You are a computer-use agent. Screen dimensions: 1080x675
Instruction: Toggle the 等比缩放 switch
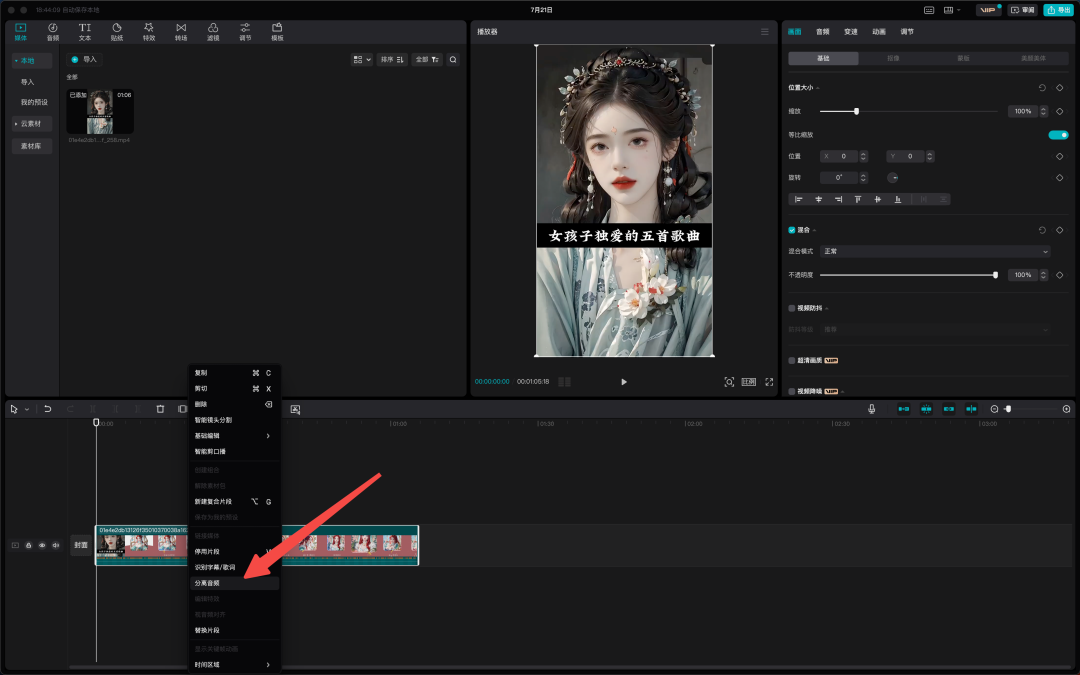(1058, 134)
